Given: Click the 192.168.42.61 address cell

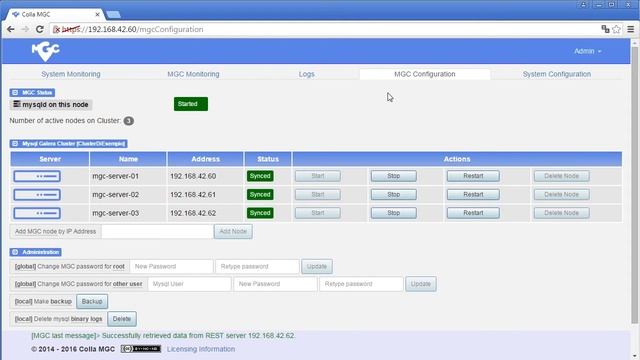Looking at the screenshot, I should (x=205, y=195).
